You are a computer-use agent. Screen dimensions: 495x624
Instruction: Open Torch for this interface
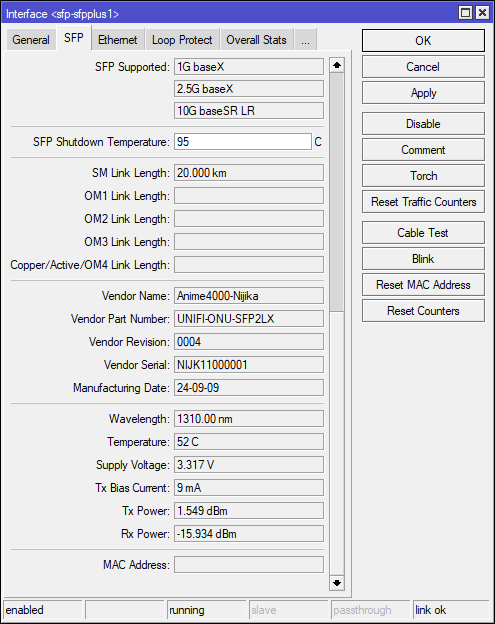[423, 176]
